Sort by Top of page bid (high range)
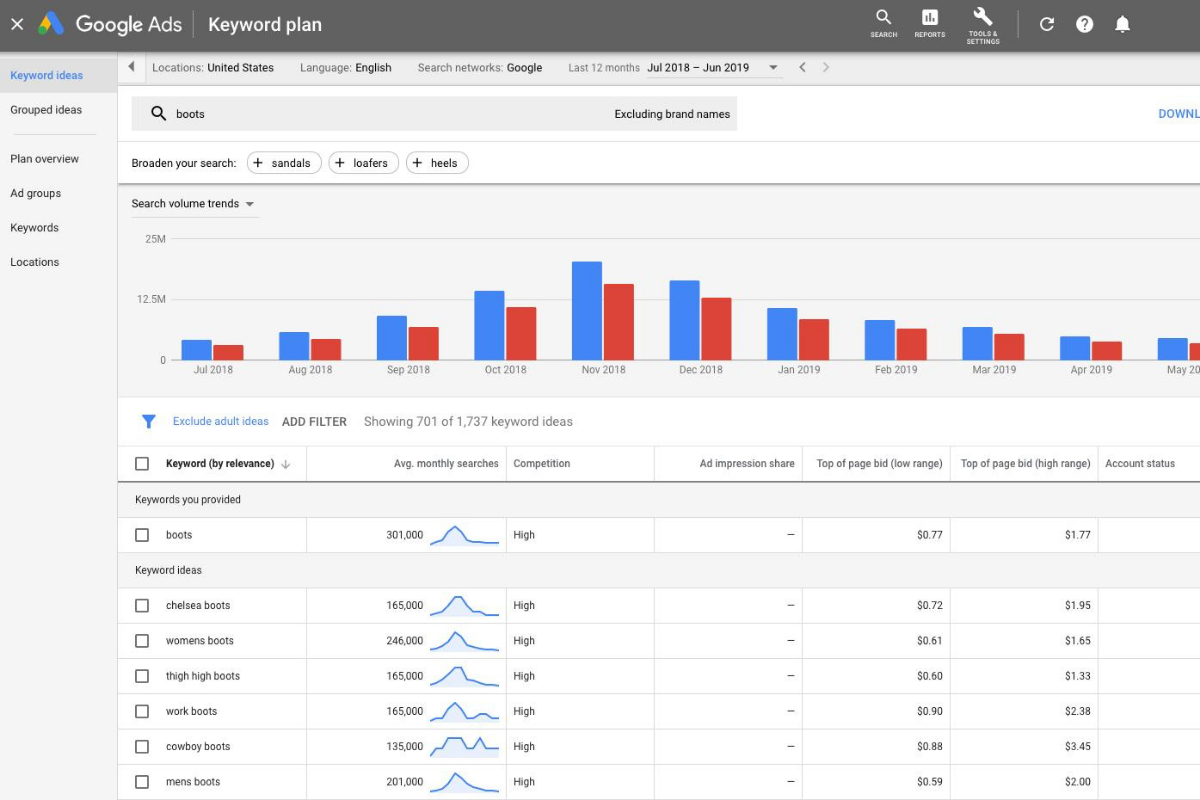The height and width of the screenshot is (800, 1200). pyautogui.click(x=1026, y=464)
